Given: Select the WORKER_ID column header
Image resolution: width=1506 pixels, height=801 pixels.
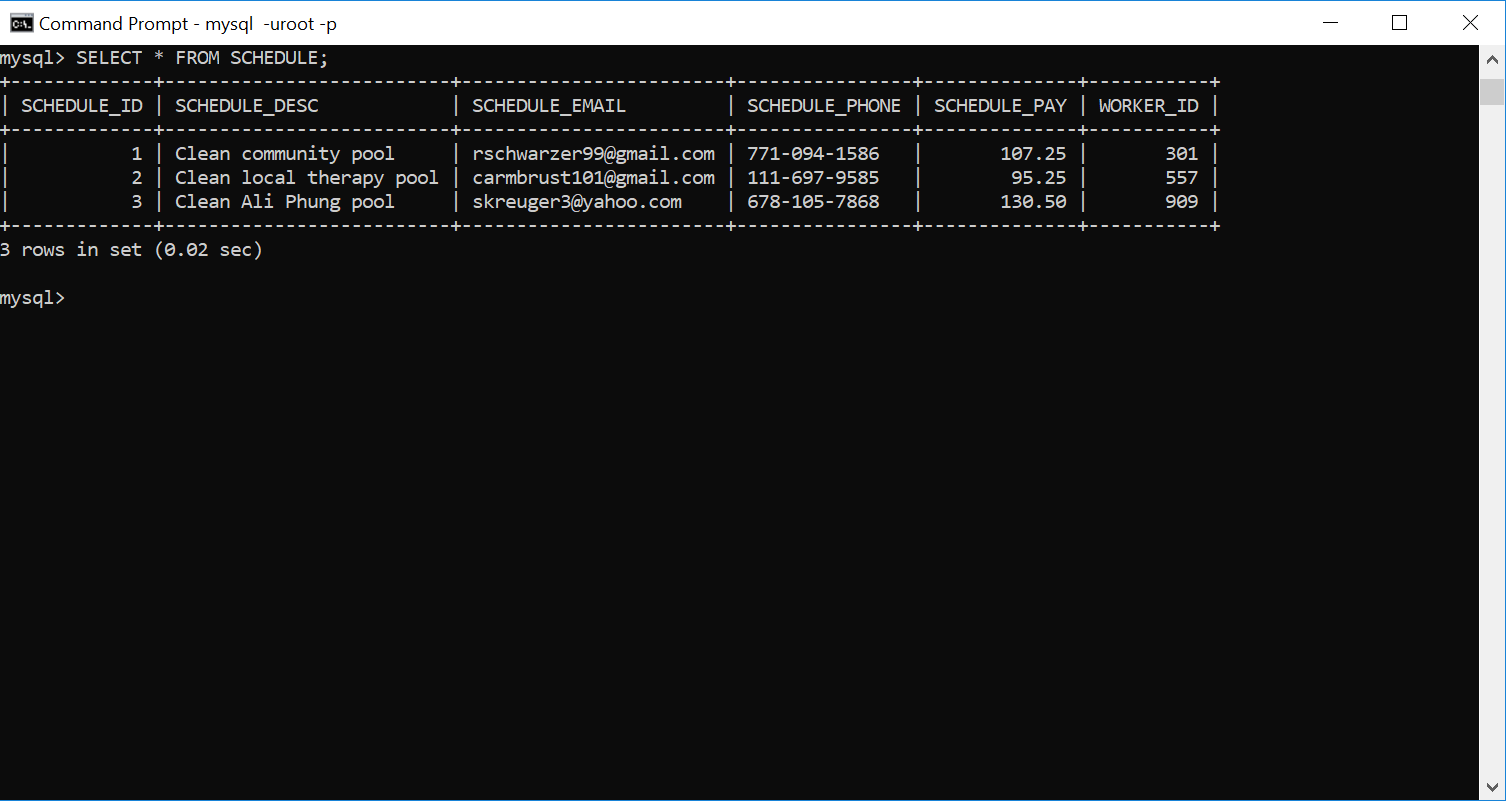Looking at the screenshot, I should coord(1148,105).
